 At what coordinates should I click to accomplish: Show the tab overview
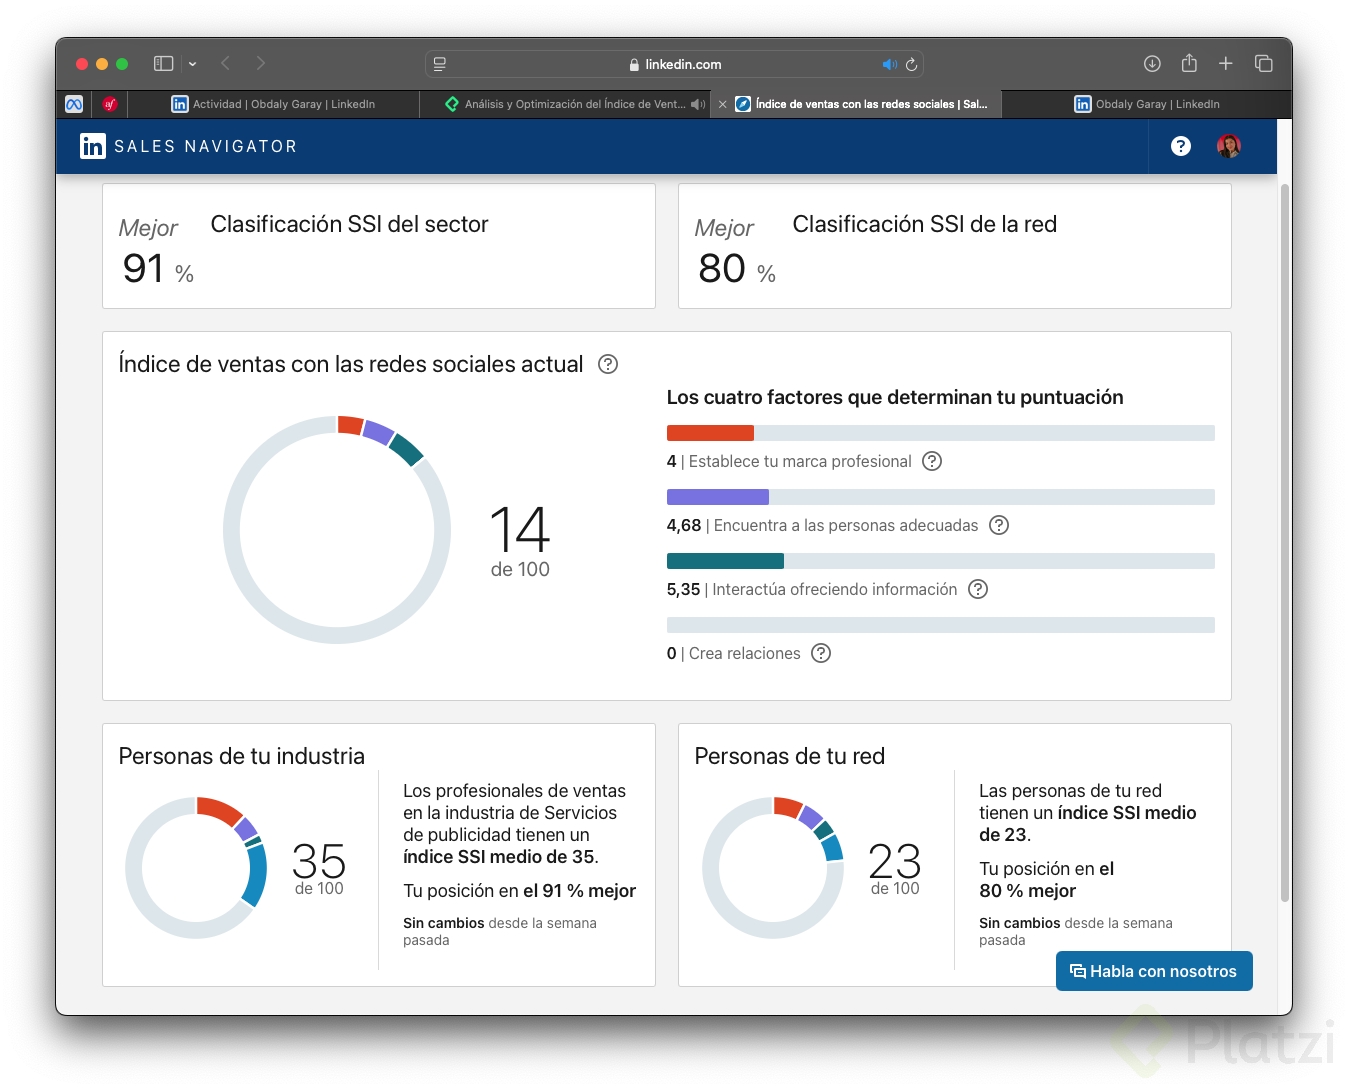coord(1263,64)
